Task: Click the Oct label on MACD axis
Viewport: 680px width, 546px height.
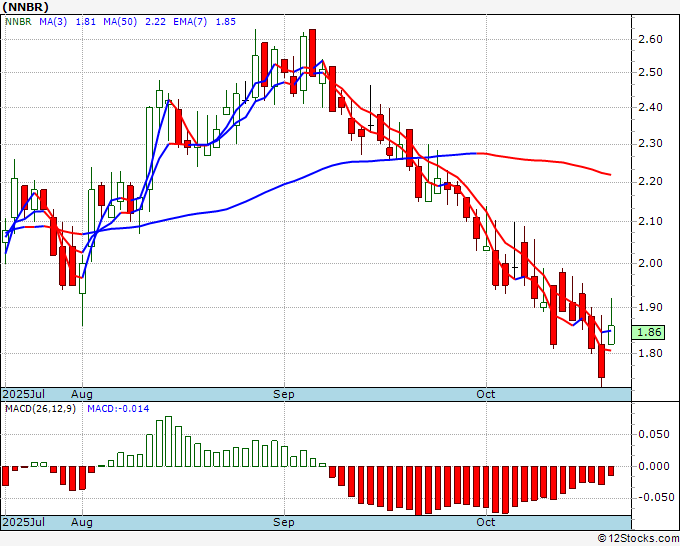Action: click(x=485, y=522)
